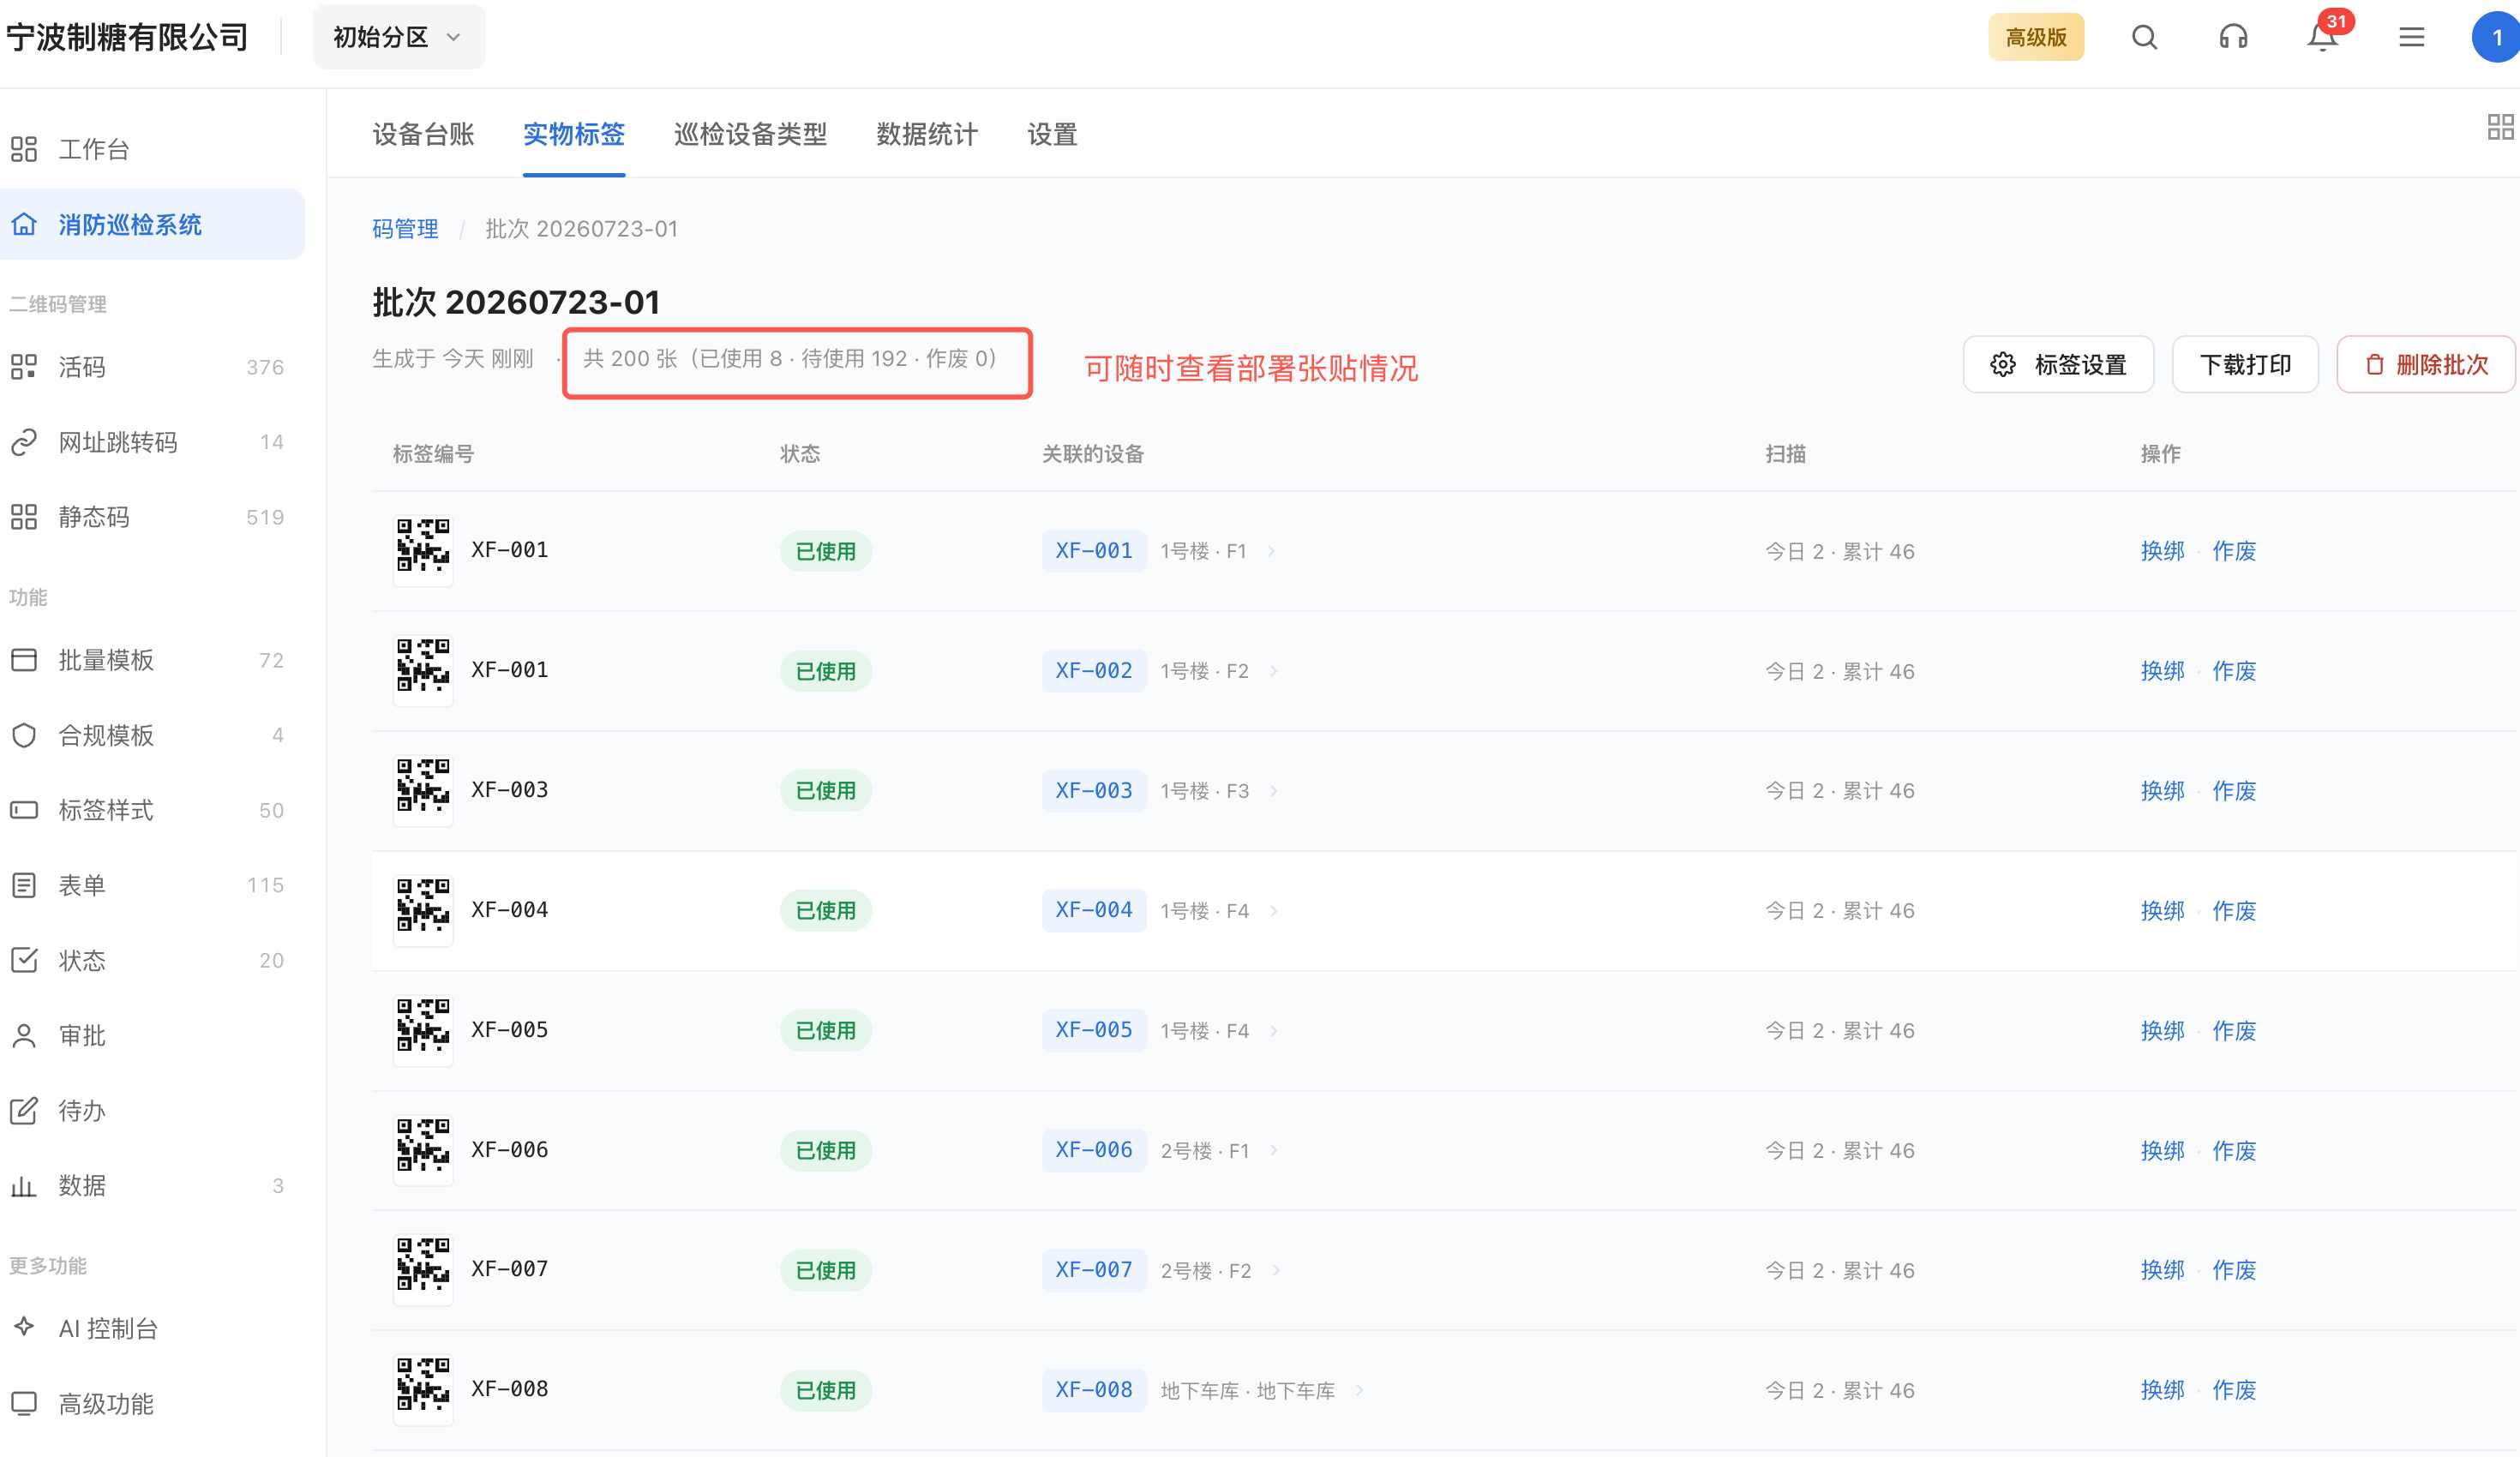This screenshot has width=2520, height=1457.
Task: Open linked device XF-005 tag
Action: [1094, 1030]
